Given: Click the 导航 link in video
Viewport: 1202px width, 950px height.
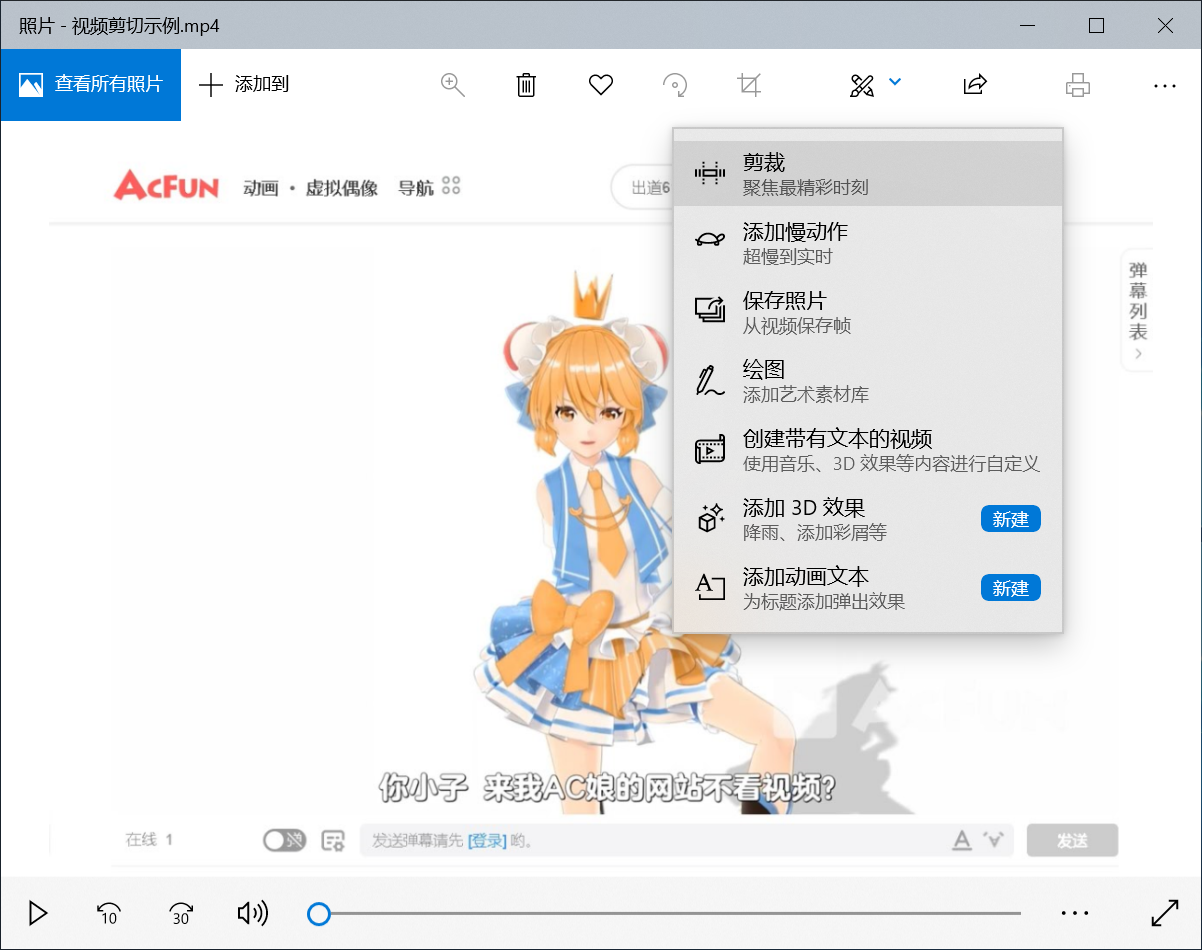Looking at the screenshot, I should pos(416,188).
